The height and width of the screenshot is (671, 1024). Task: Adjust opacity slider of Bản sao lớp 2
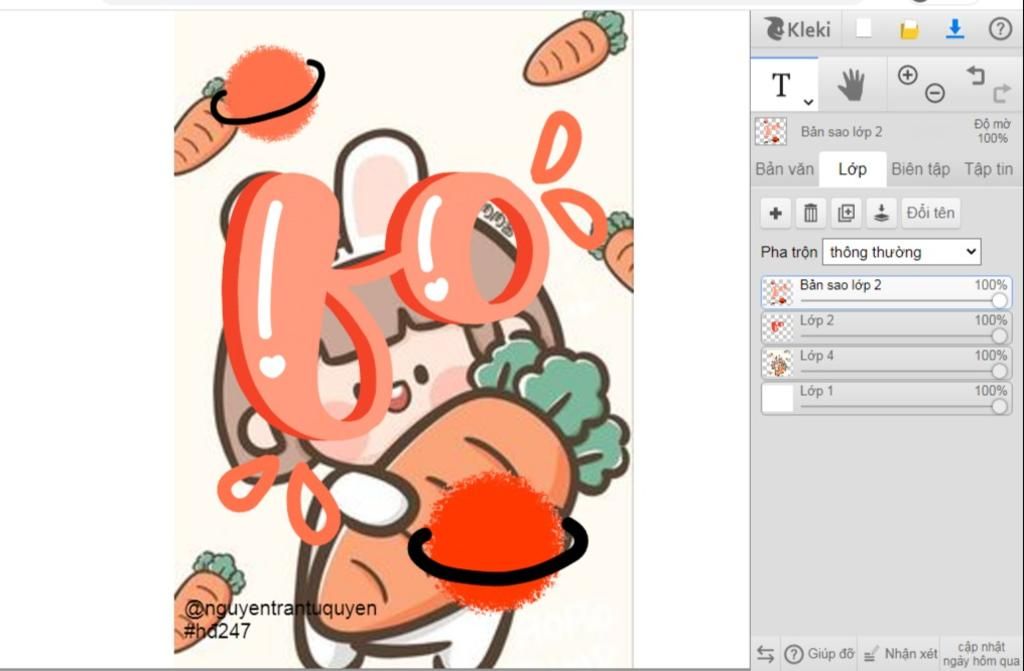pyautogui.click(x=999, y=300)
